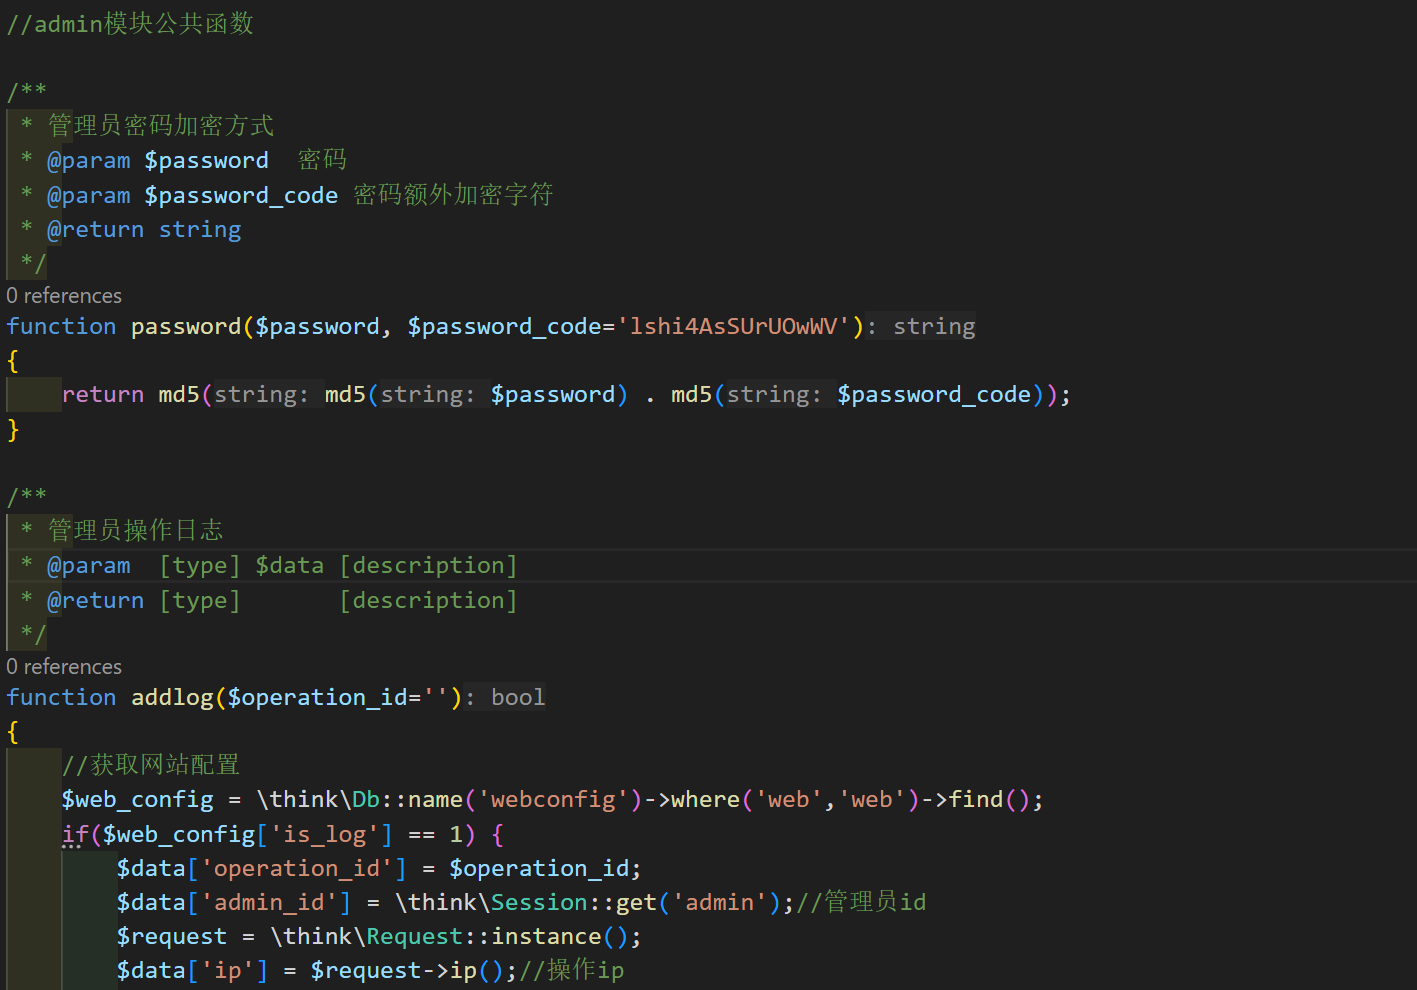Click the '//获取网站配置' comment

(151, 765)
